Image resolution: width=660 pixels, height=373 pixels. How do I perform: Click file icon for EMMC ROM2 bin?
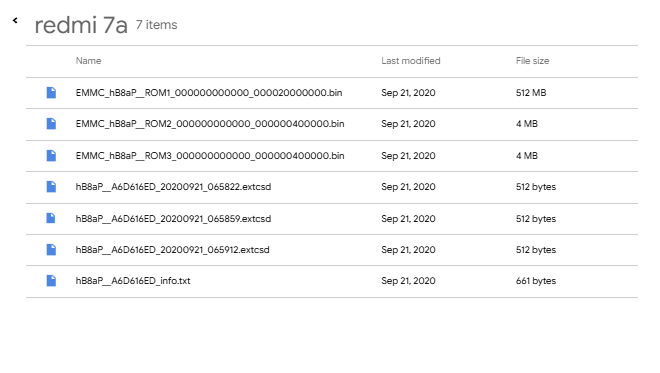coord(51,124)
